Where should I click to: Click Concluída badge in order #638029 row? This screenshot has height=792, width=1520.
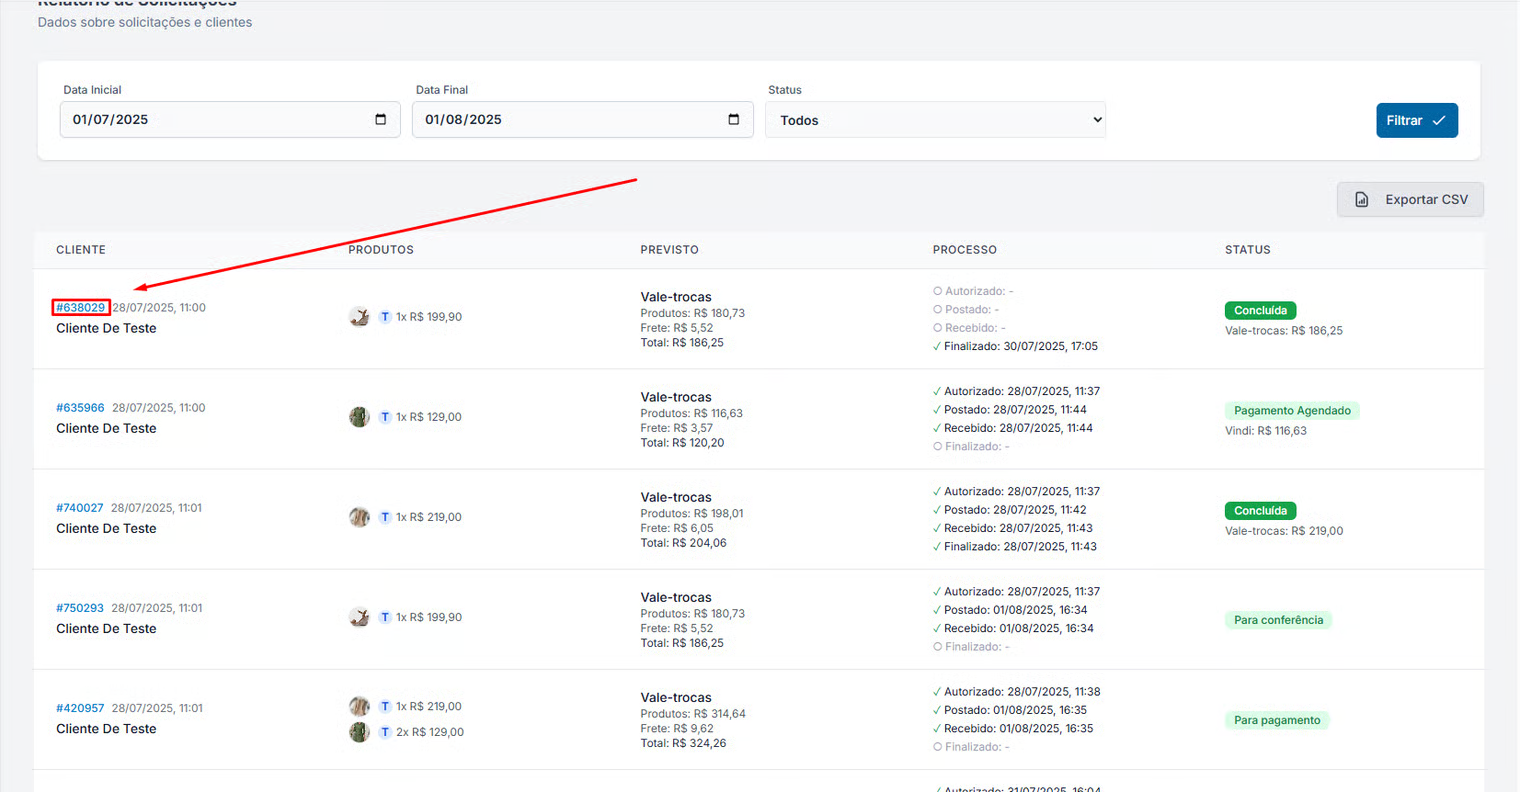click(1260, 311)
